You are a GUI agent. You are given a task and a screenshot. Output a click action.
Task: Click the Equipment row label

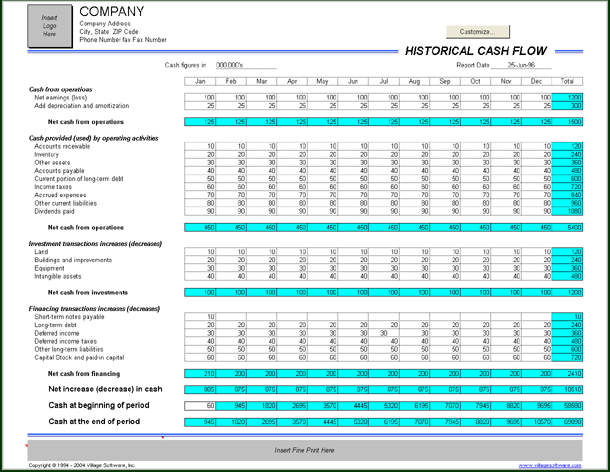tap(49, 268)
